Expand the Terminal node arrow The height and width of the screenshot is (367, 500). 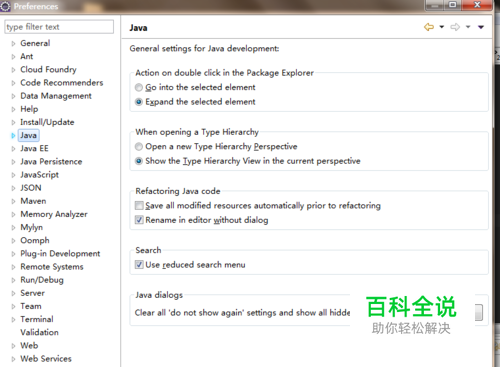click(13, 320)
